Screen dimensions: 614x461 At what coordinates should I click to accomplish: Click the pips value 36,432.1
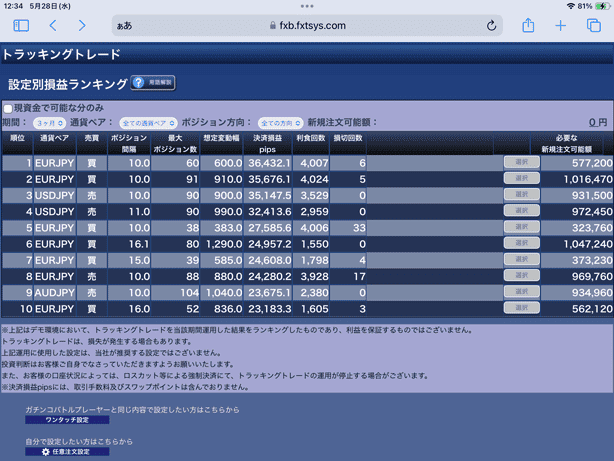[269, 163]
